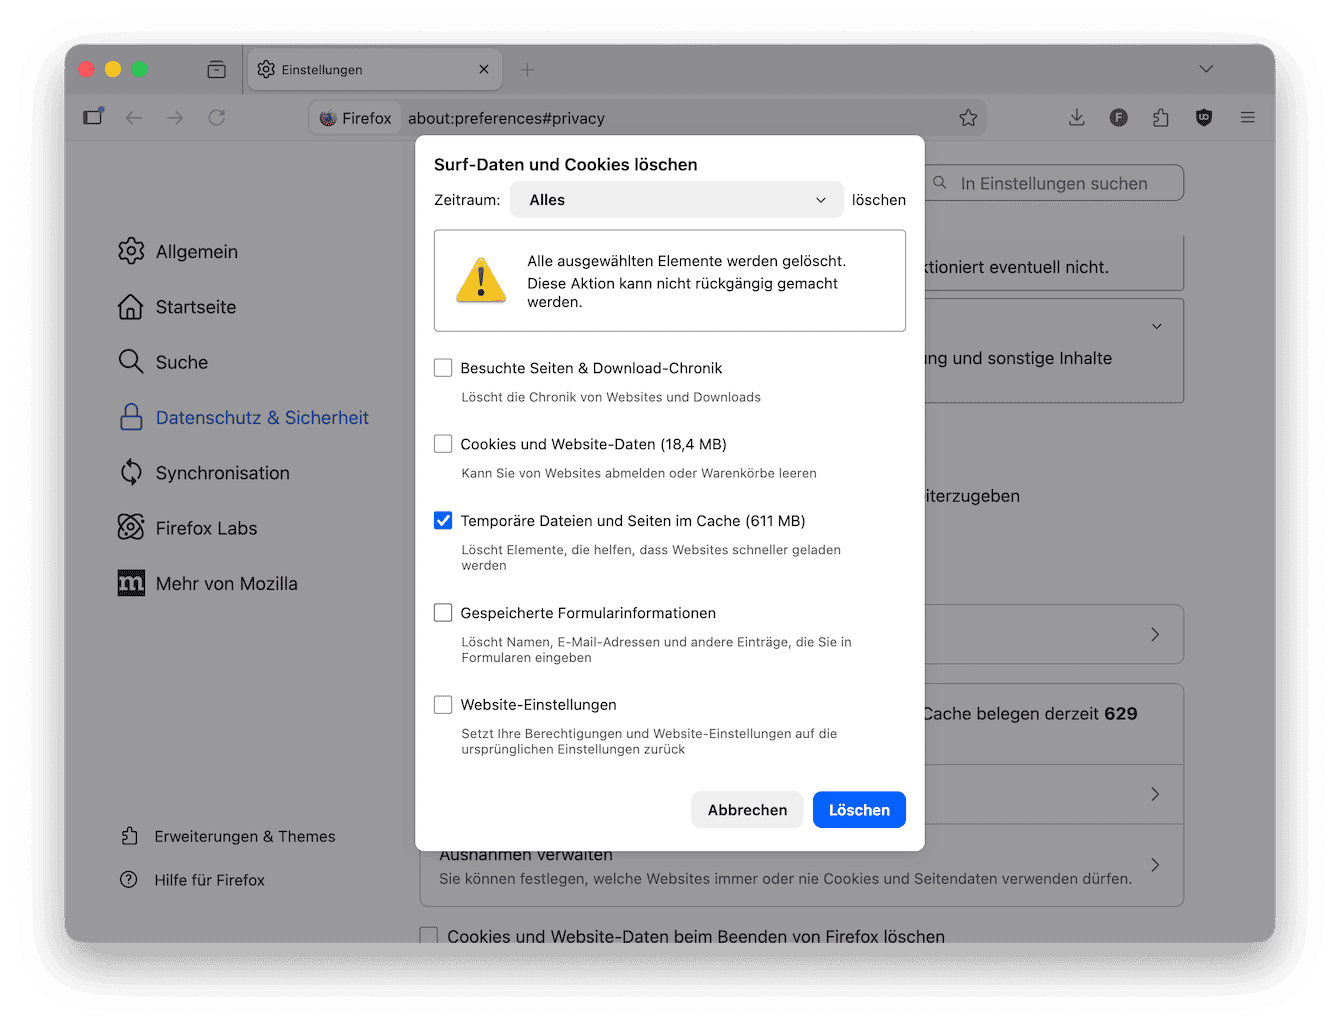Check Cookies und Website-Daten (18,4 MB)

coord(443,443)
